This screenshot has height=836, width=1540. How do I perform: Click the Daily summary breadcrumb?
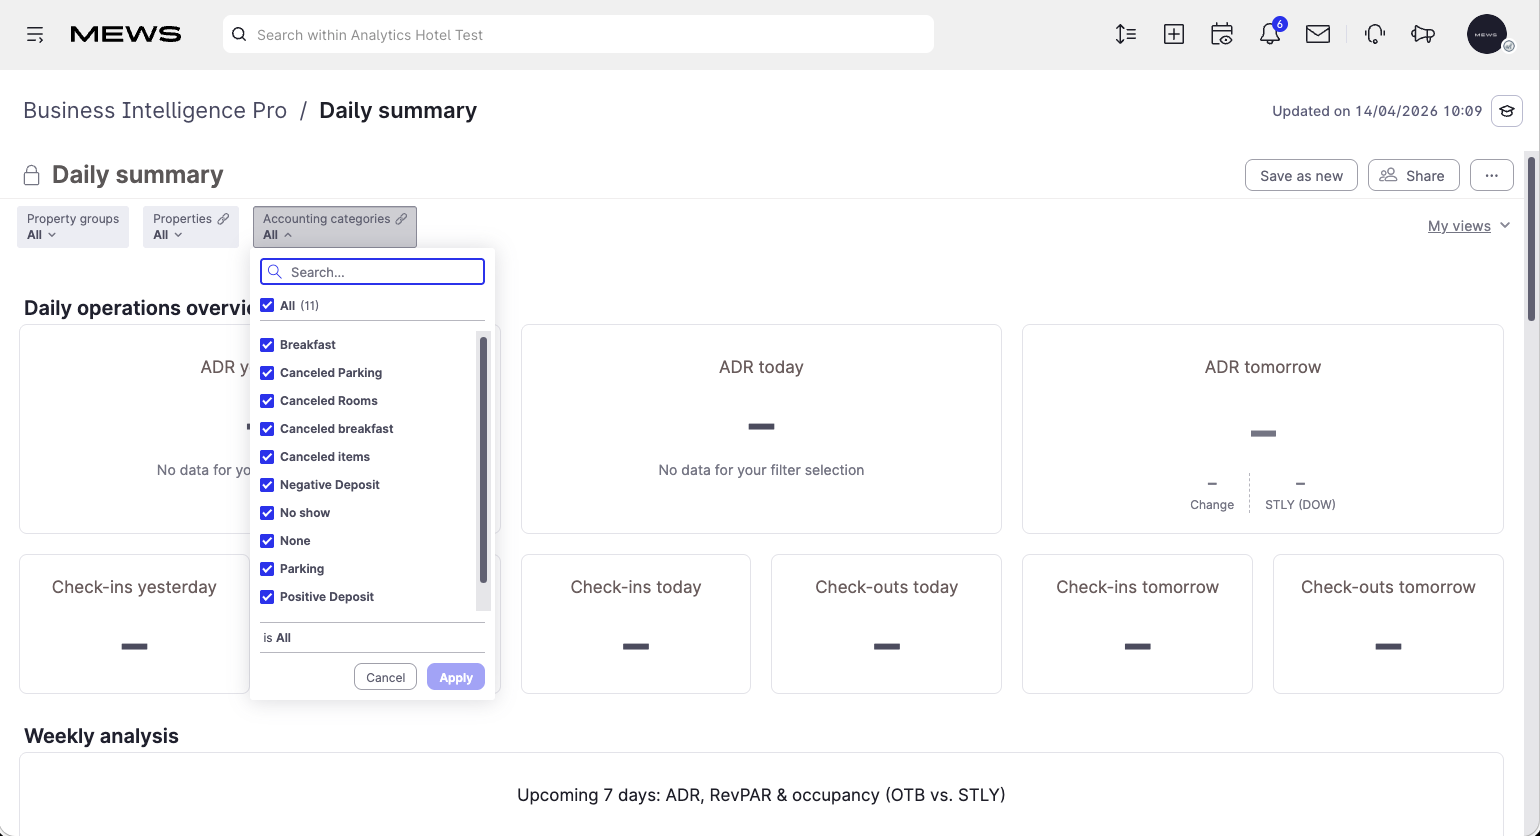(398, 110)
